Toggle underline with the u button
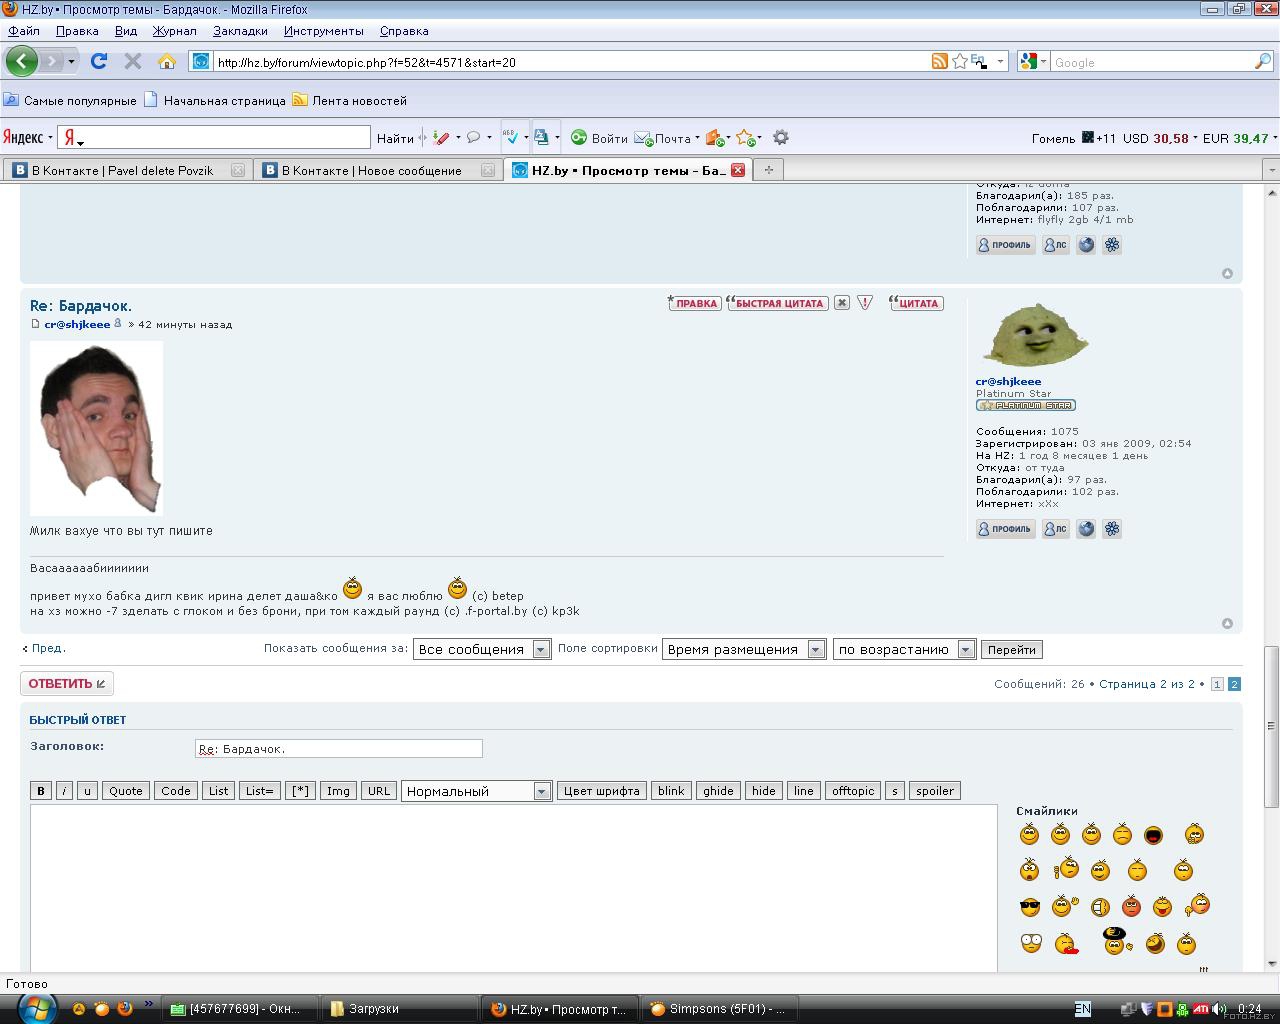This screenshot has width=1280, height=1024. pyautogui.click(x=87, y=791)
